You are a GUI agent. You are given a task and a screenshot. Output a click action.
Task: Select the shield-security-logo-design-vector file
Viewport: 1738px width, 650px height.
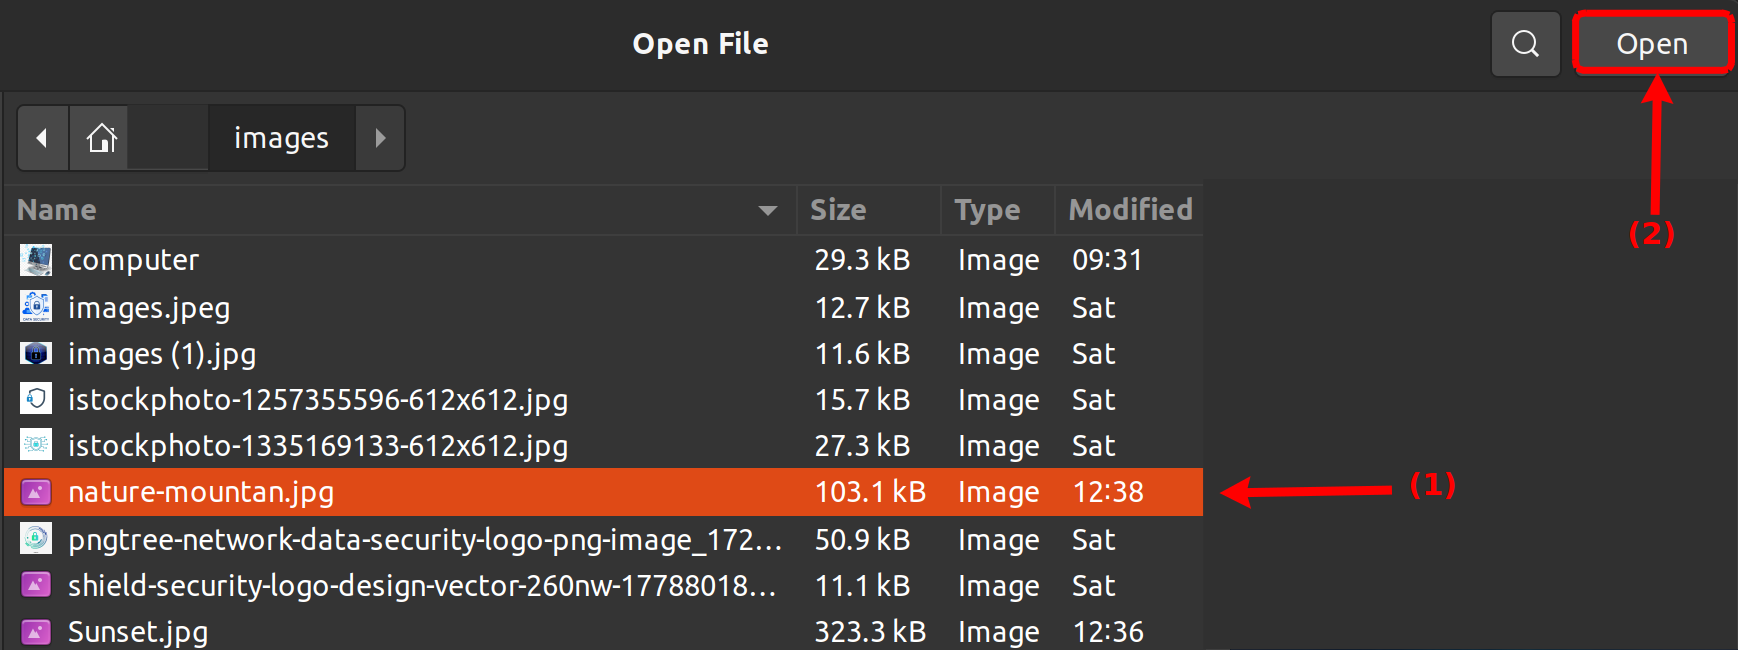[421, 586]
